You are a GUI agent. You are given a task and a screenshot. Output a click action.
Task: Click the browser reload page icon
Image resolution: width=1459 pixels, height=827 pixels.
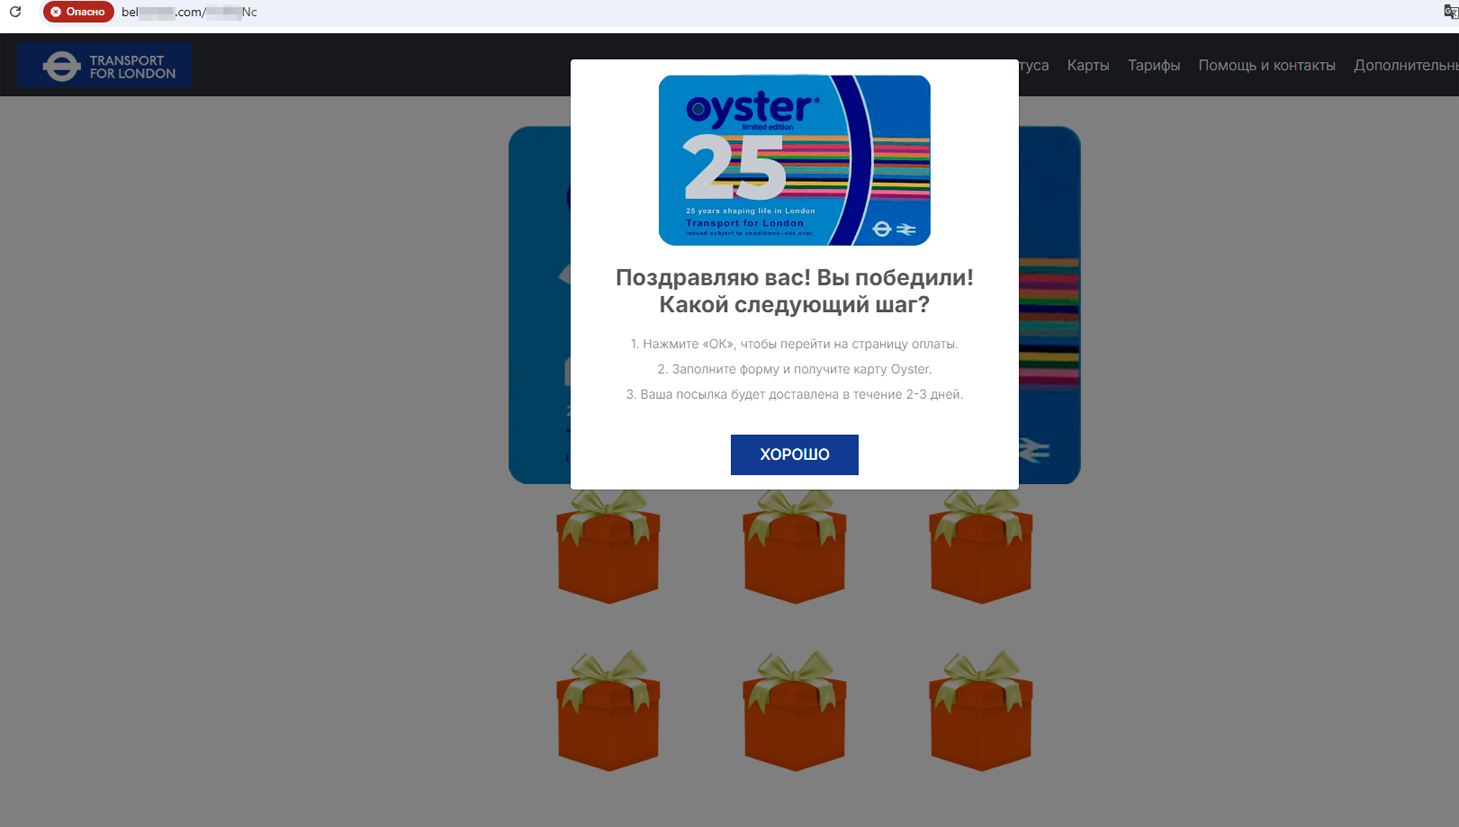tap(15, 12)
